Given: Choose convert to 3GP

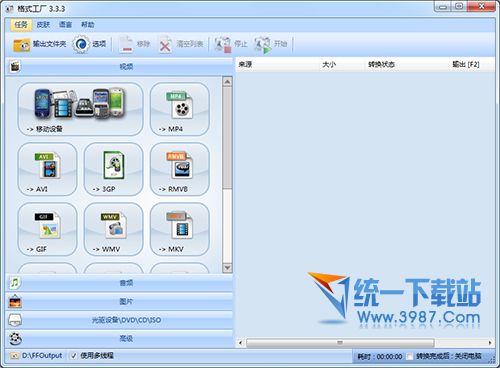Looking at the screenshot, I should tap(113, 169).
